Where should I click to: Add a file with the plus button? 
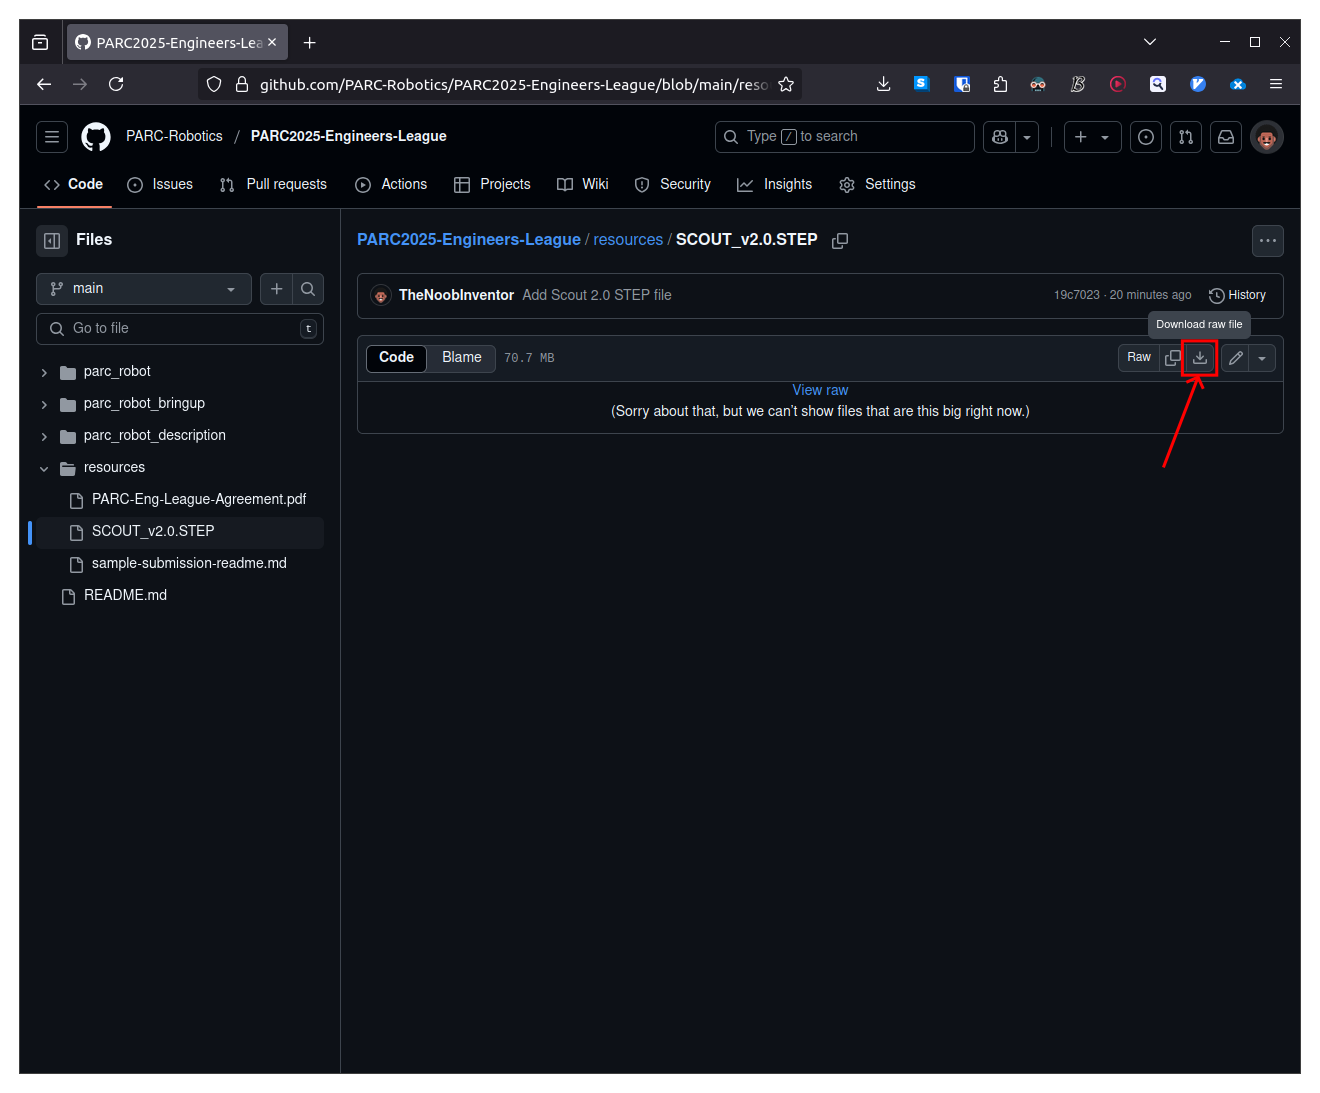(277, 289)
